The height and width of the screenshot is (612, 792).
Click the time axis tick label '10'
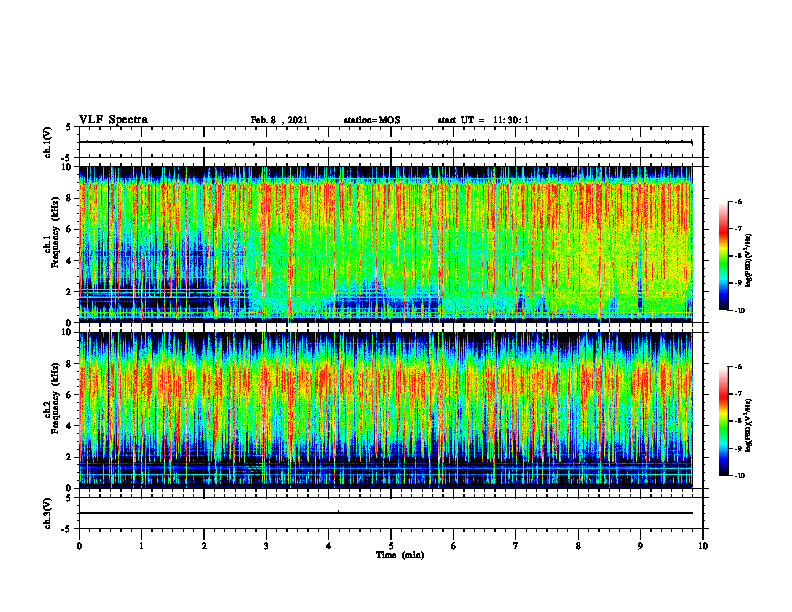click(x=703, y=546)
